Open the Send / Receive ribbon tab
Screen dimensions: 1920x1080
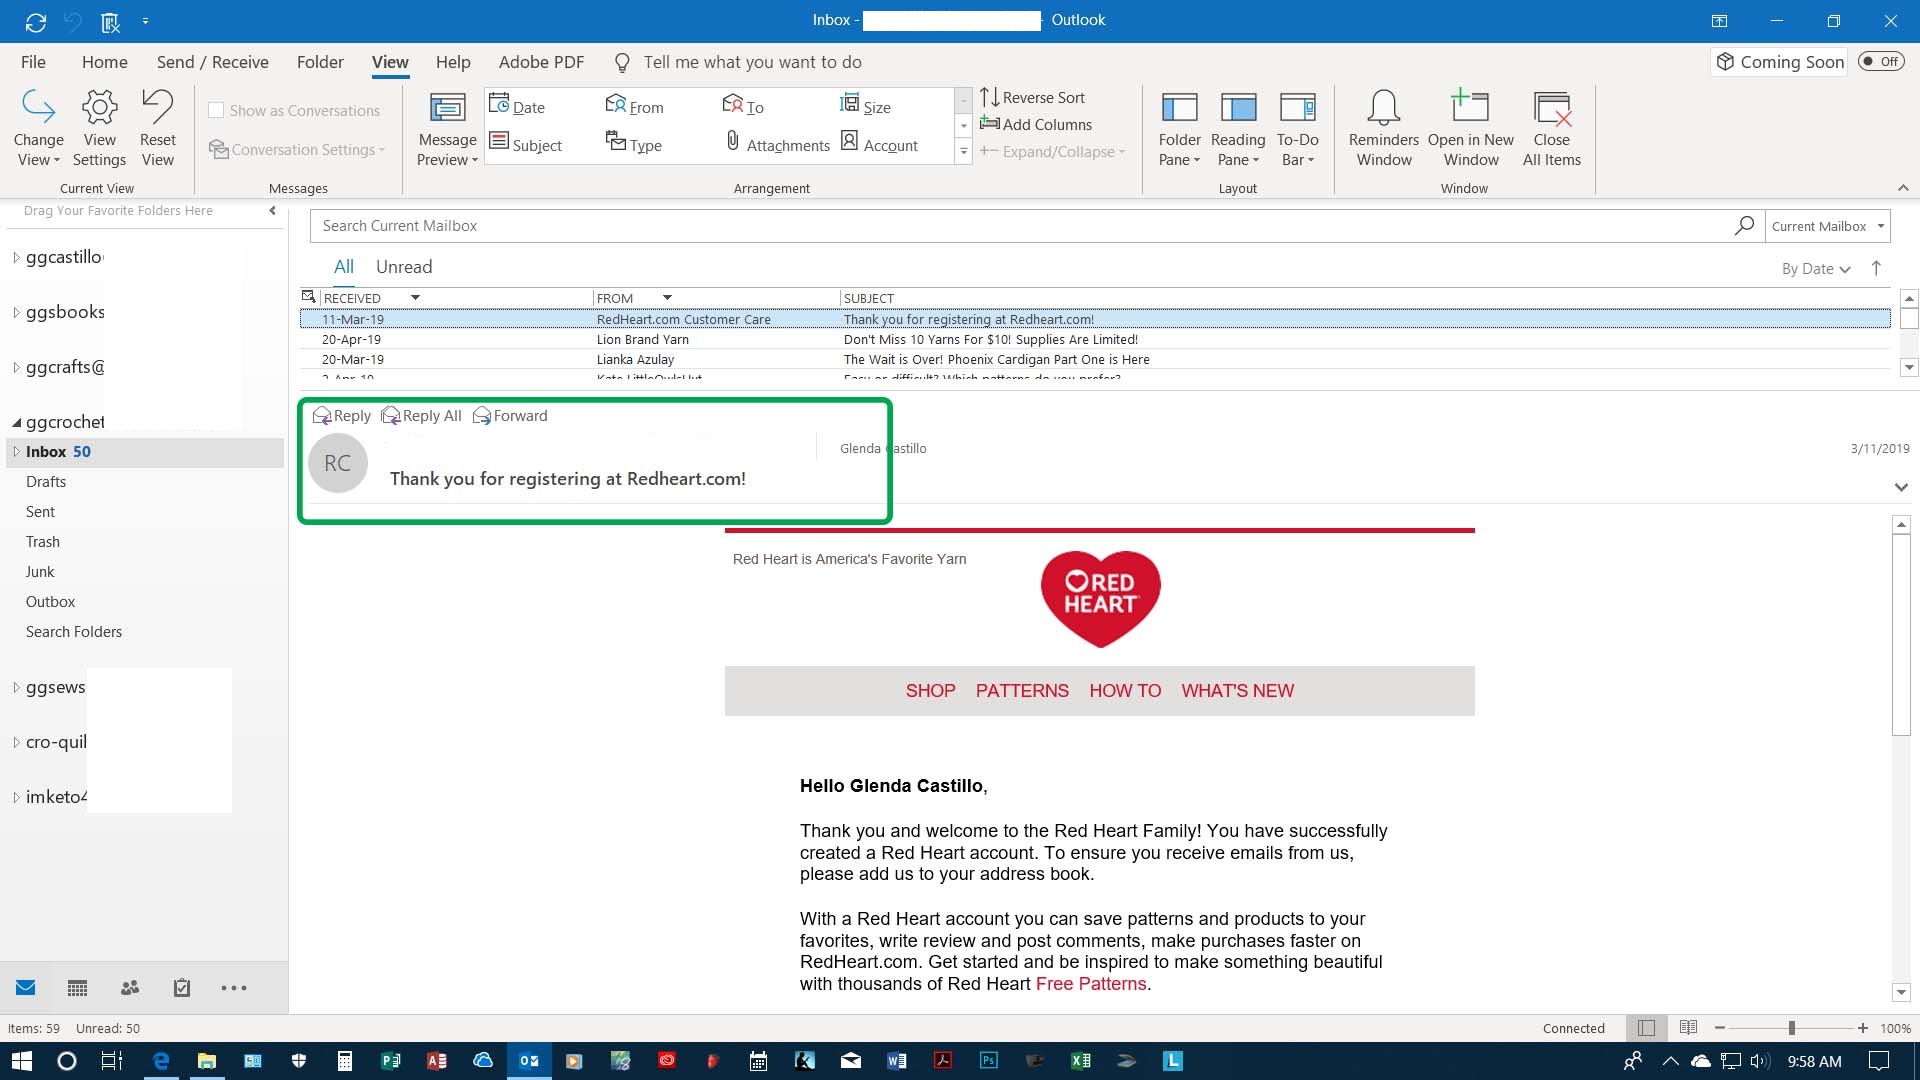click(x=212, y=62)
